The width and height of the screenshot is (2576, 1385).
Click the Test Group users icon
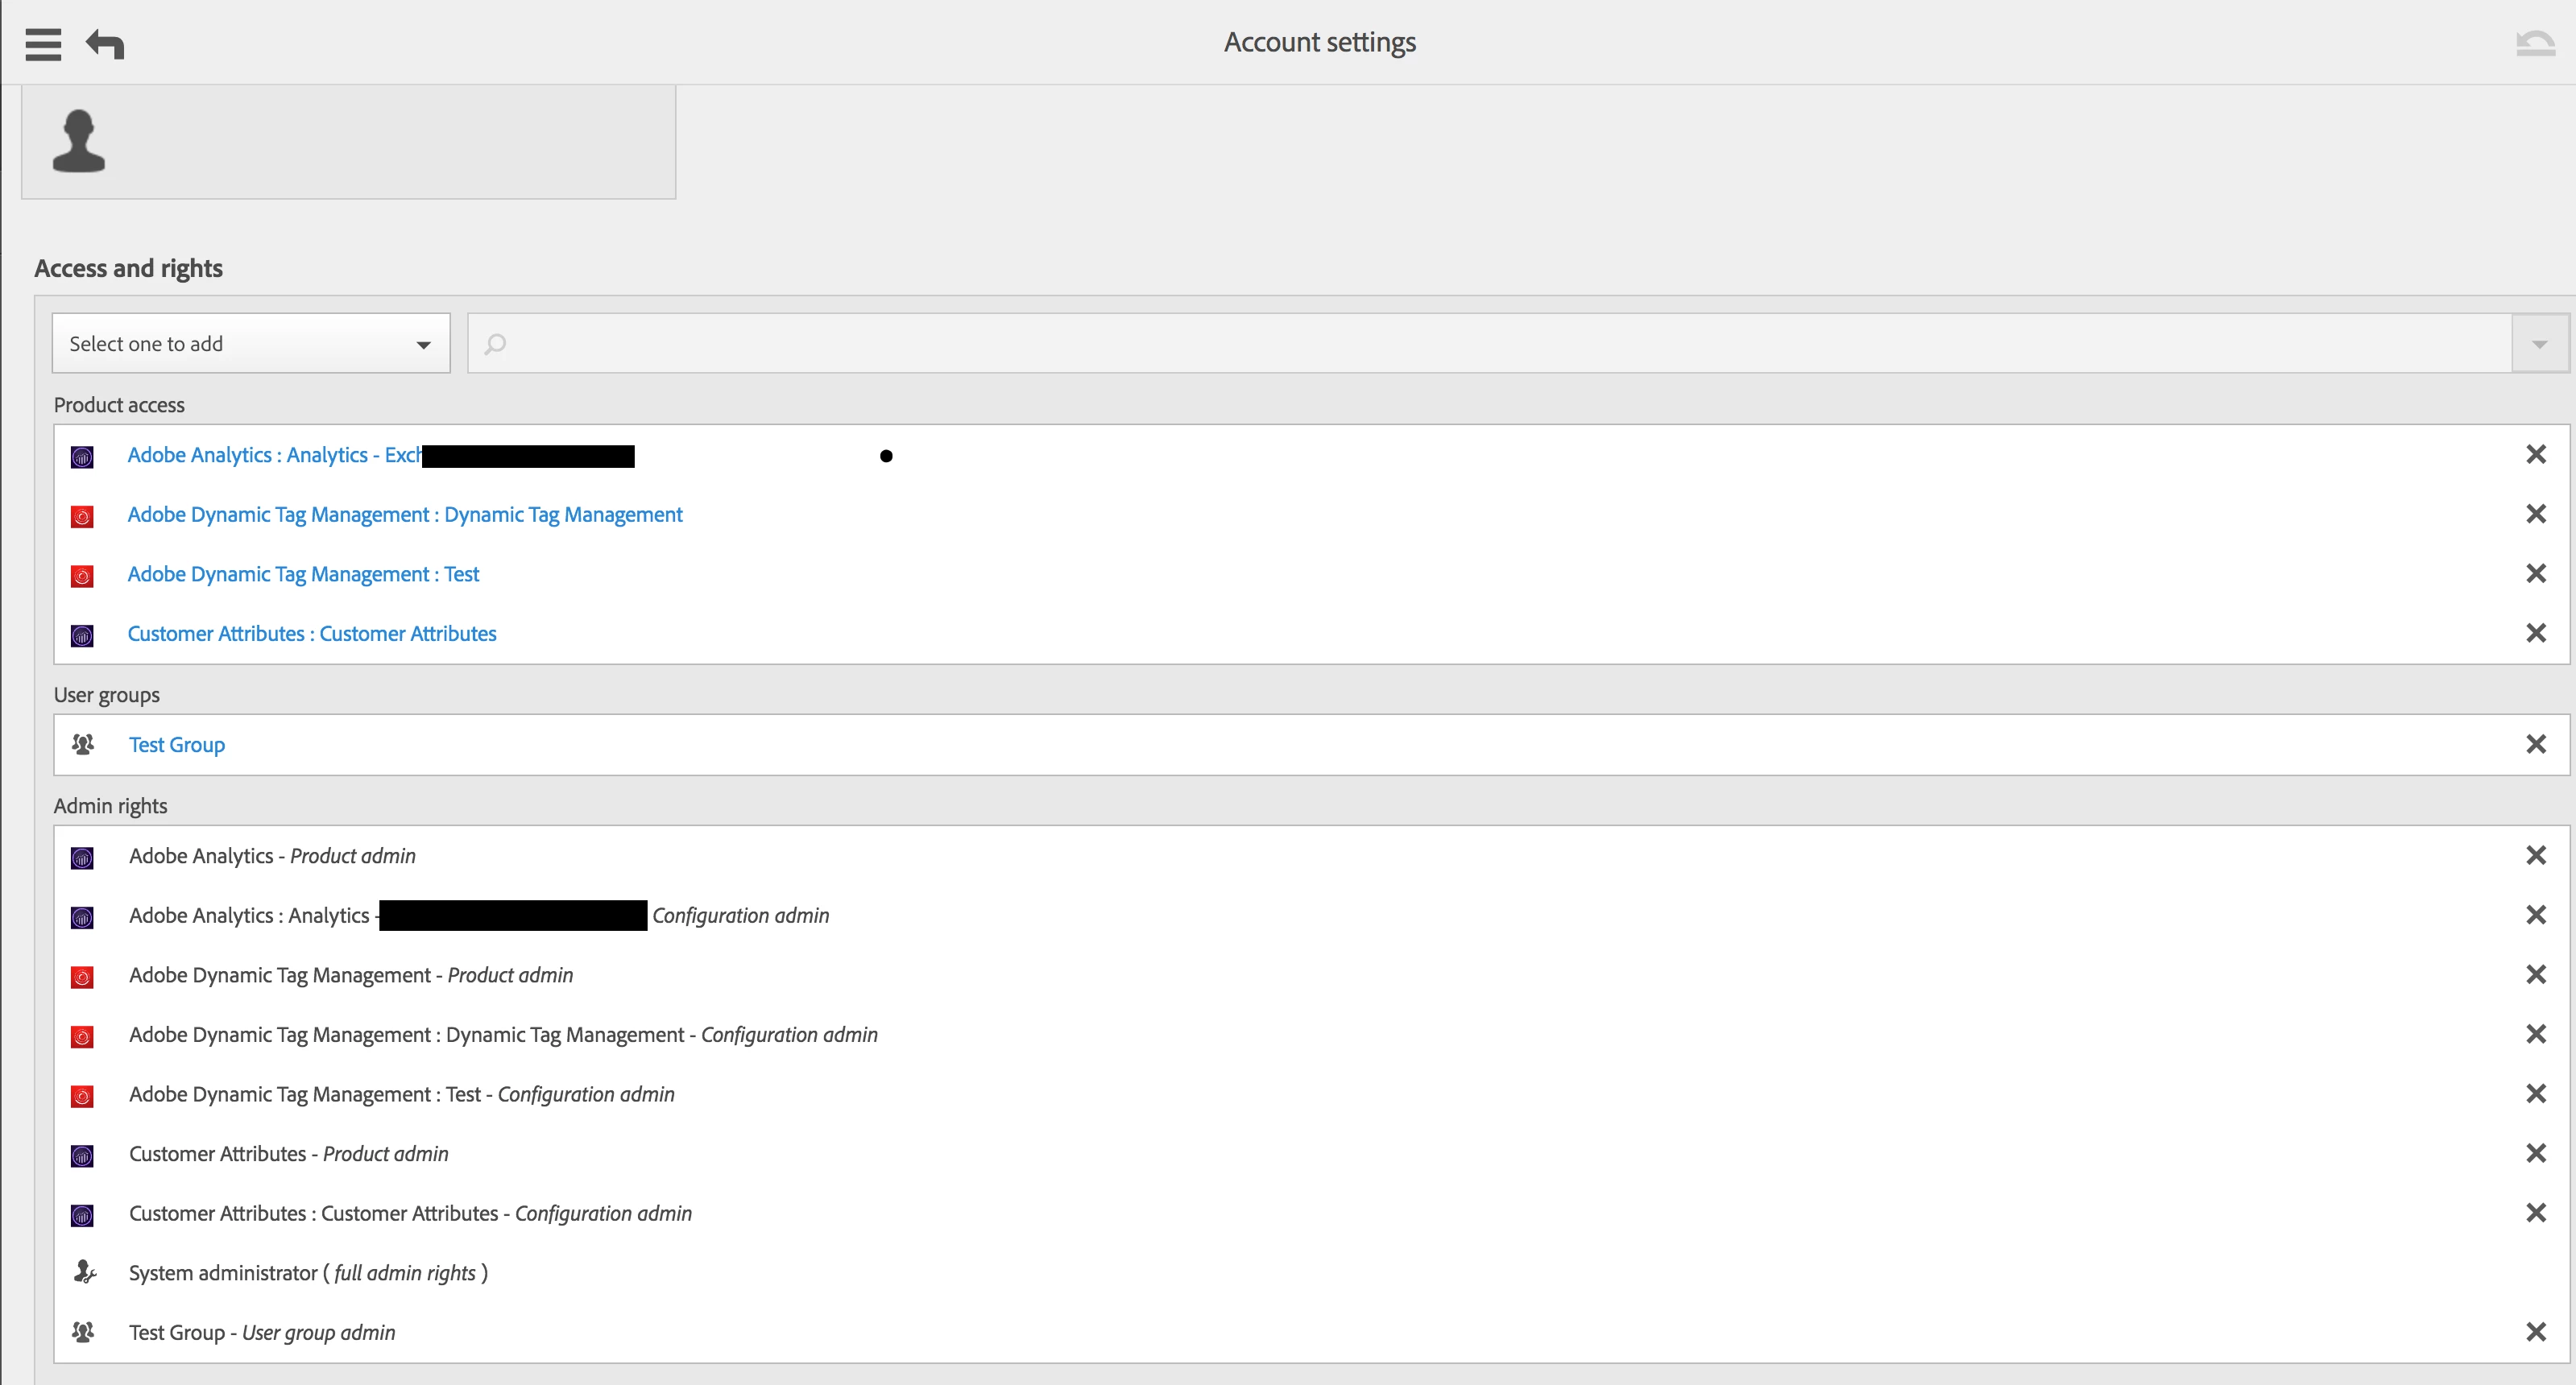pos(83,744)
